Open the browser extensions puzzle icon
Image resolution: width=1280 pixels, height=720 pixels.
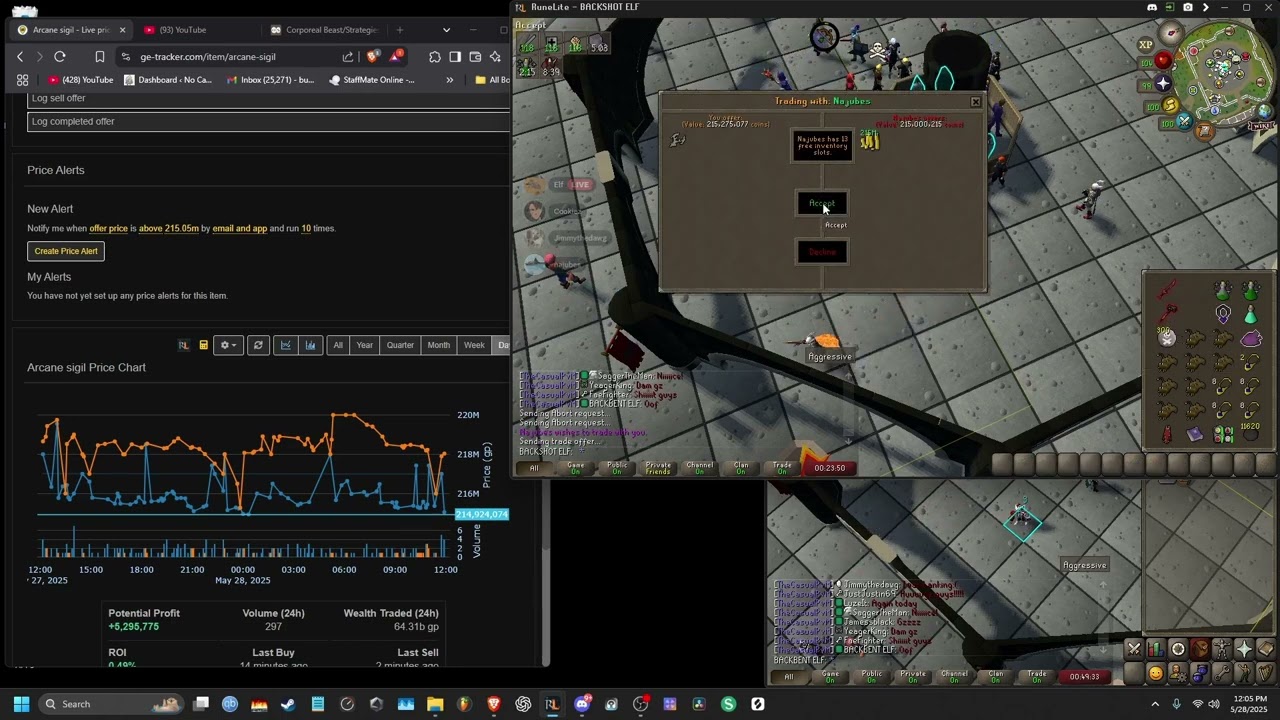coord(435,57)
